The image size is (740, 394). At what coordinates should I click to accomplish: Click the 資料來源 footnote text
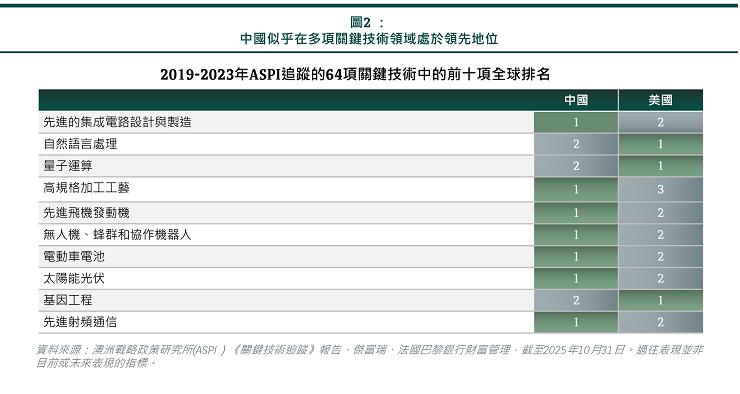[x=370, y=356]
